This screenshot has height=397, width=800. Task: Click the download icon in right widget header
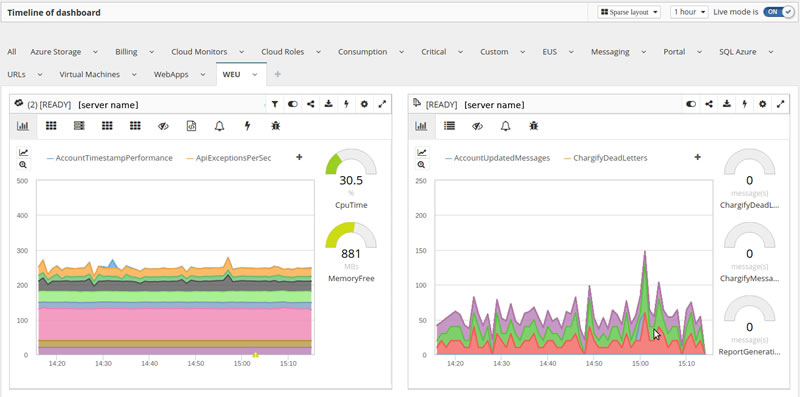(x=727, y=104)
